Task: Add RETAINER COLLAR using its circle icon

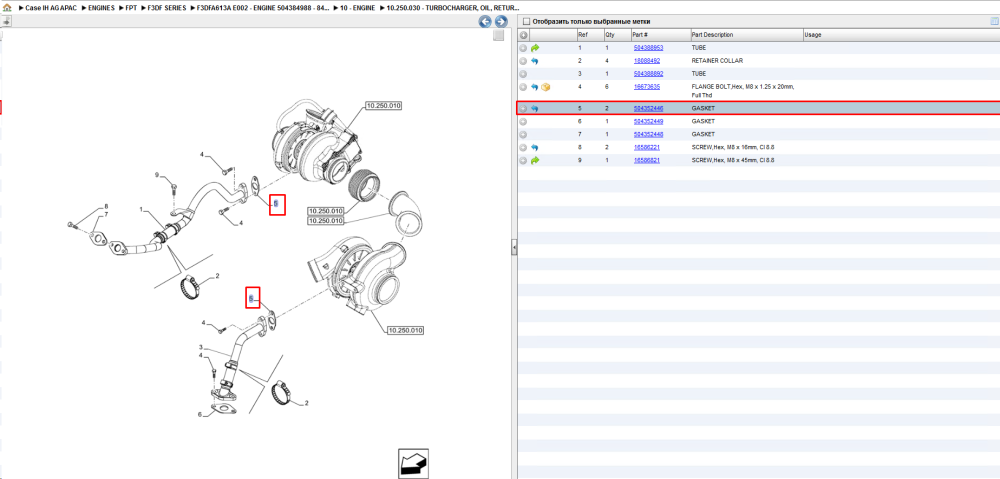Action: pos(523,61)
